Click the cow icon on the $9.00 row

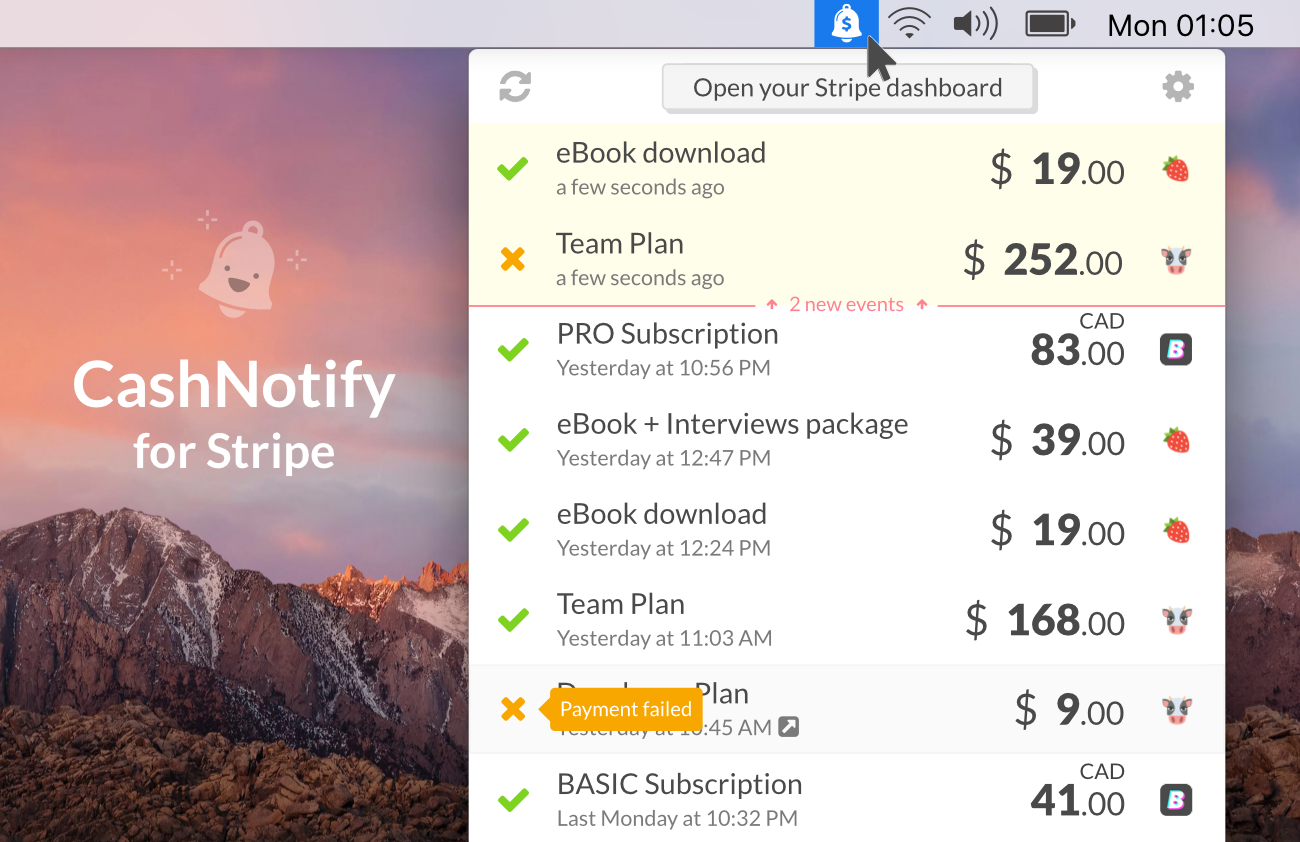click(x=1176, y=711)
